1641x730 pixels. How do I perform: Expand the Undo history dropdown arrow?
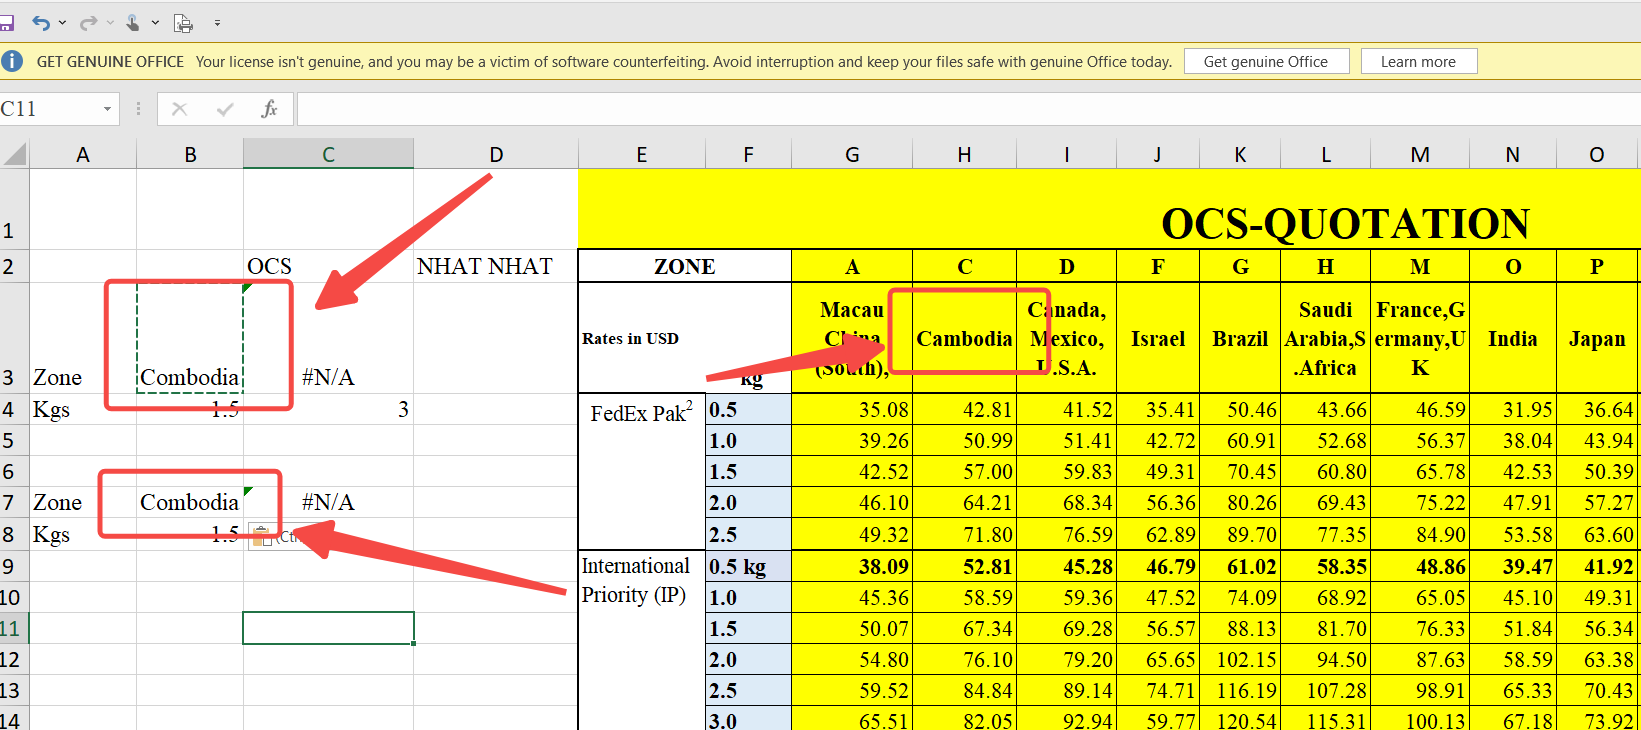click(x=62, y=22)
